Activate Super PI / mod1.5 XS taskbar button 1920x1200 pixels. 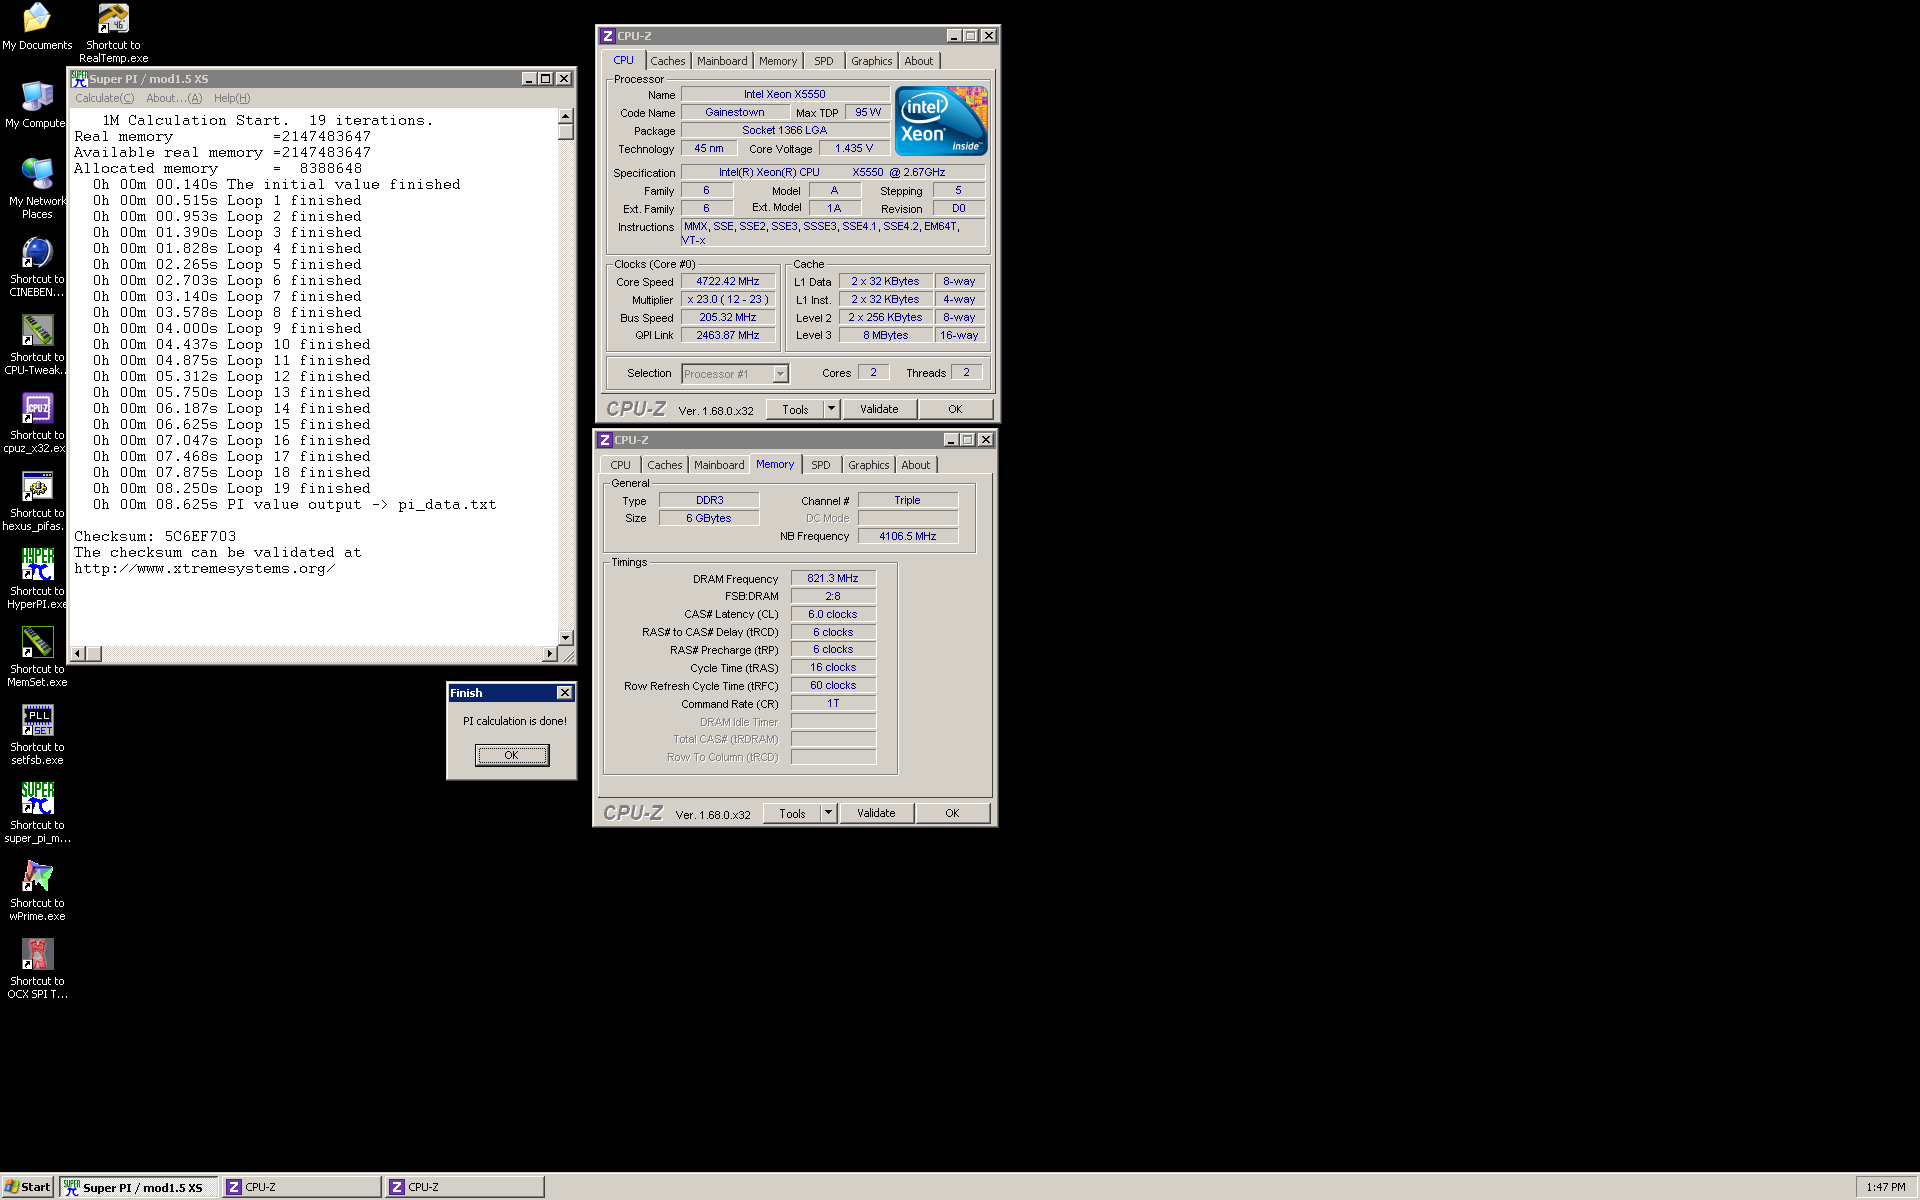coord(138,1187)
